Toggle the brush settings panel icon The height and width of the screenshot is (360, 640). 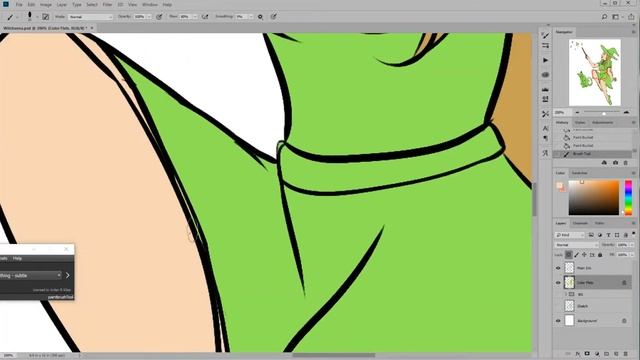pos(46,17)
